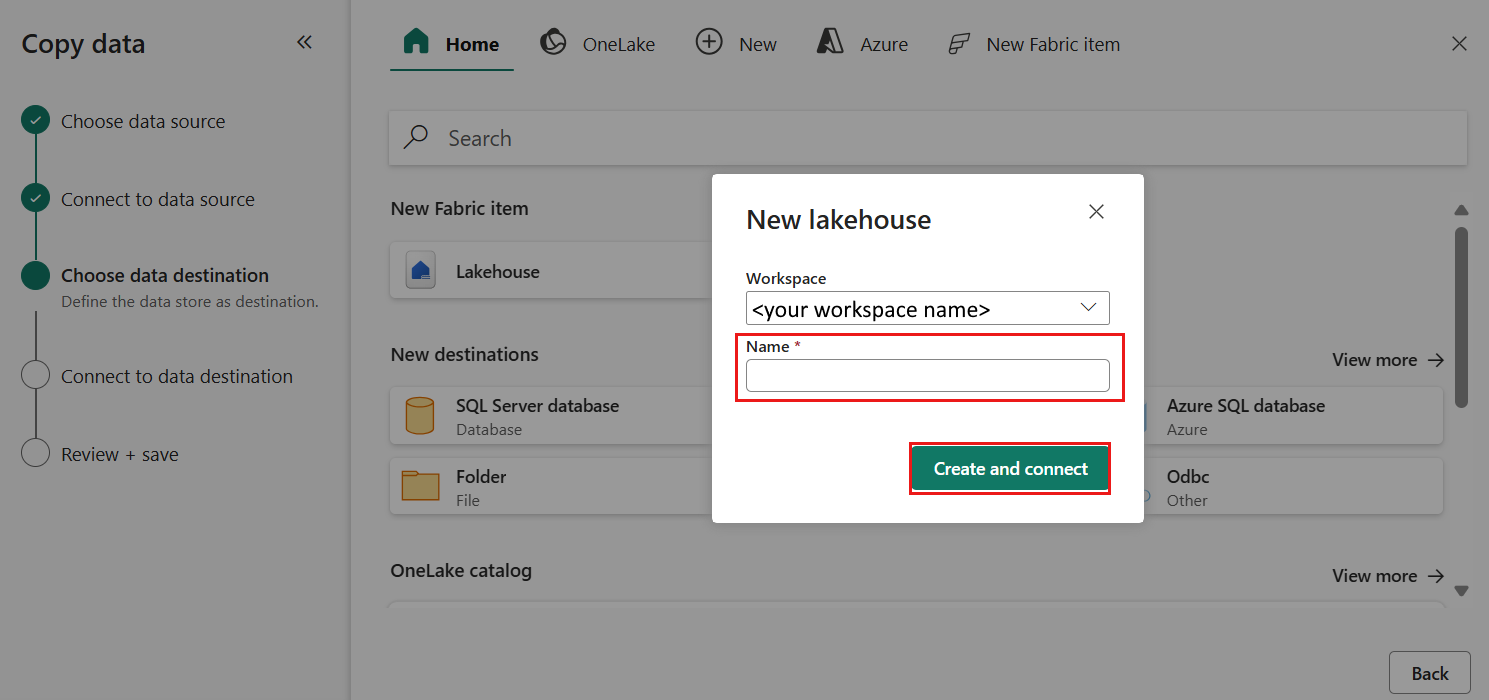Open the New Fabric item tab

click(x=1033, y=44)
